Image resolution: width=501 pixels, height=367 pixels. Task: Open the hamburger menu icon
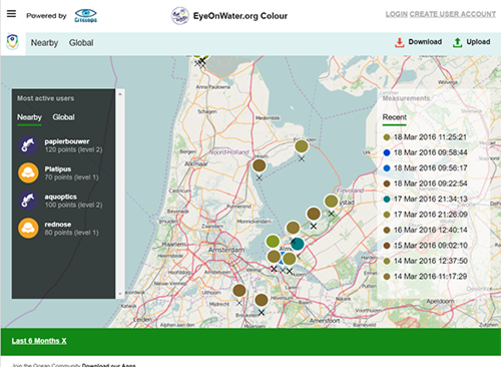(x=11, y=14)
